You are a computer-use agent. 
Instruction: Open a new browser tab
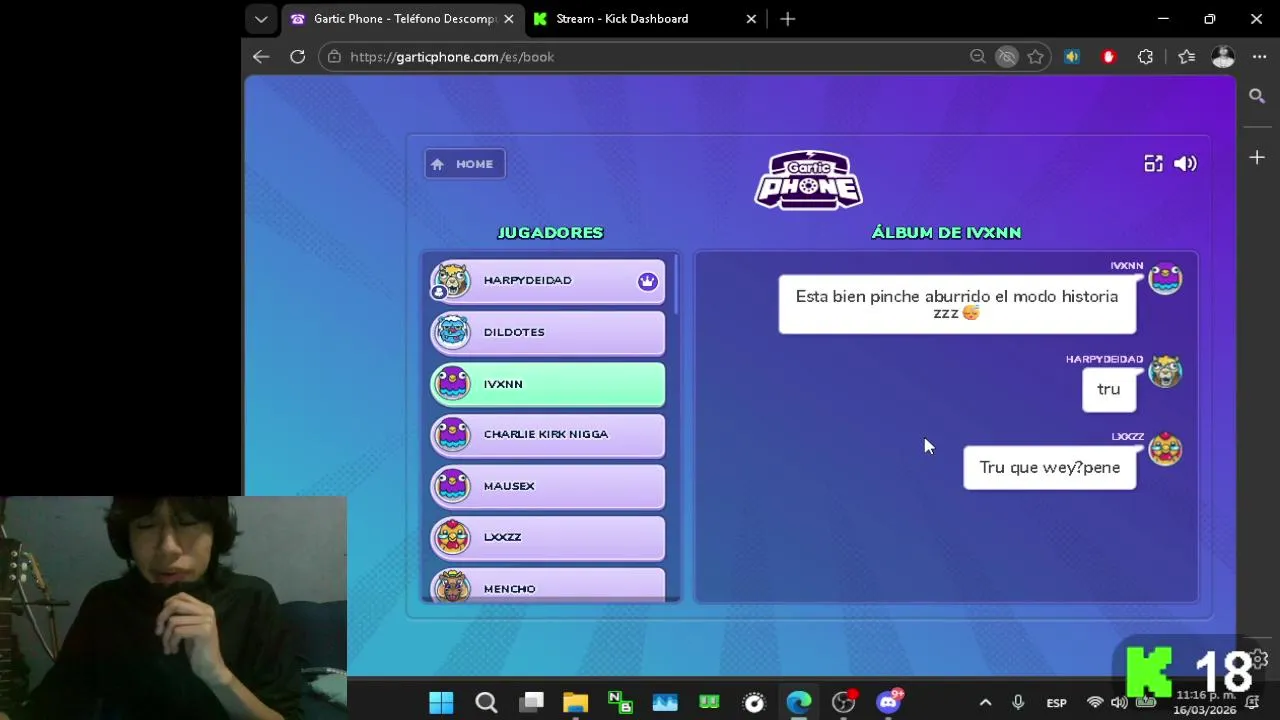(x=788, y=19)
